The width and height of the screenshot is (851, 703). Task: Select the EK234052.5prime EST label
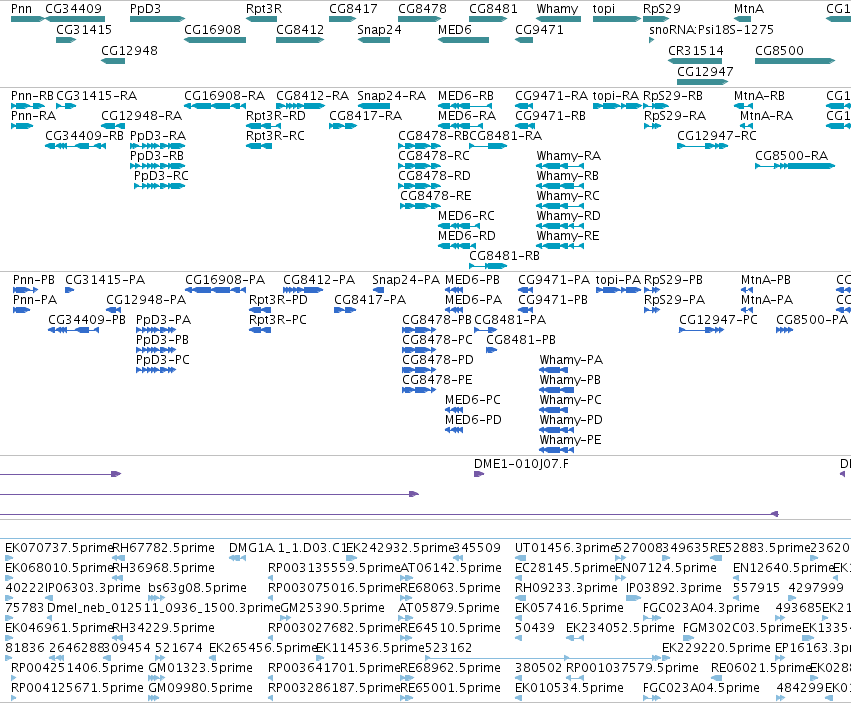pos(620,628)
